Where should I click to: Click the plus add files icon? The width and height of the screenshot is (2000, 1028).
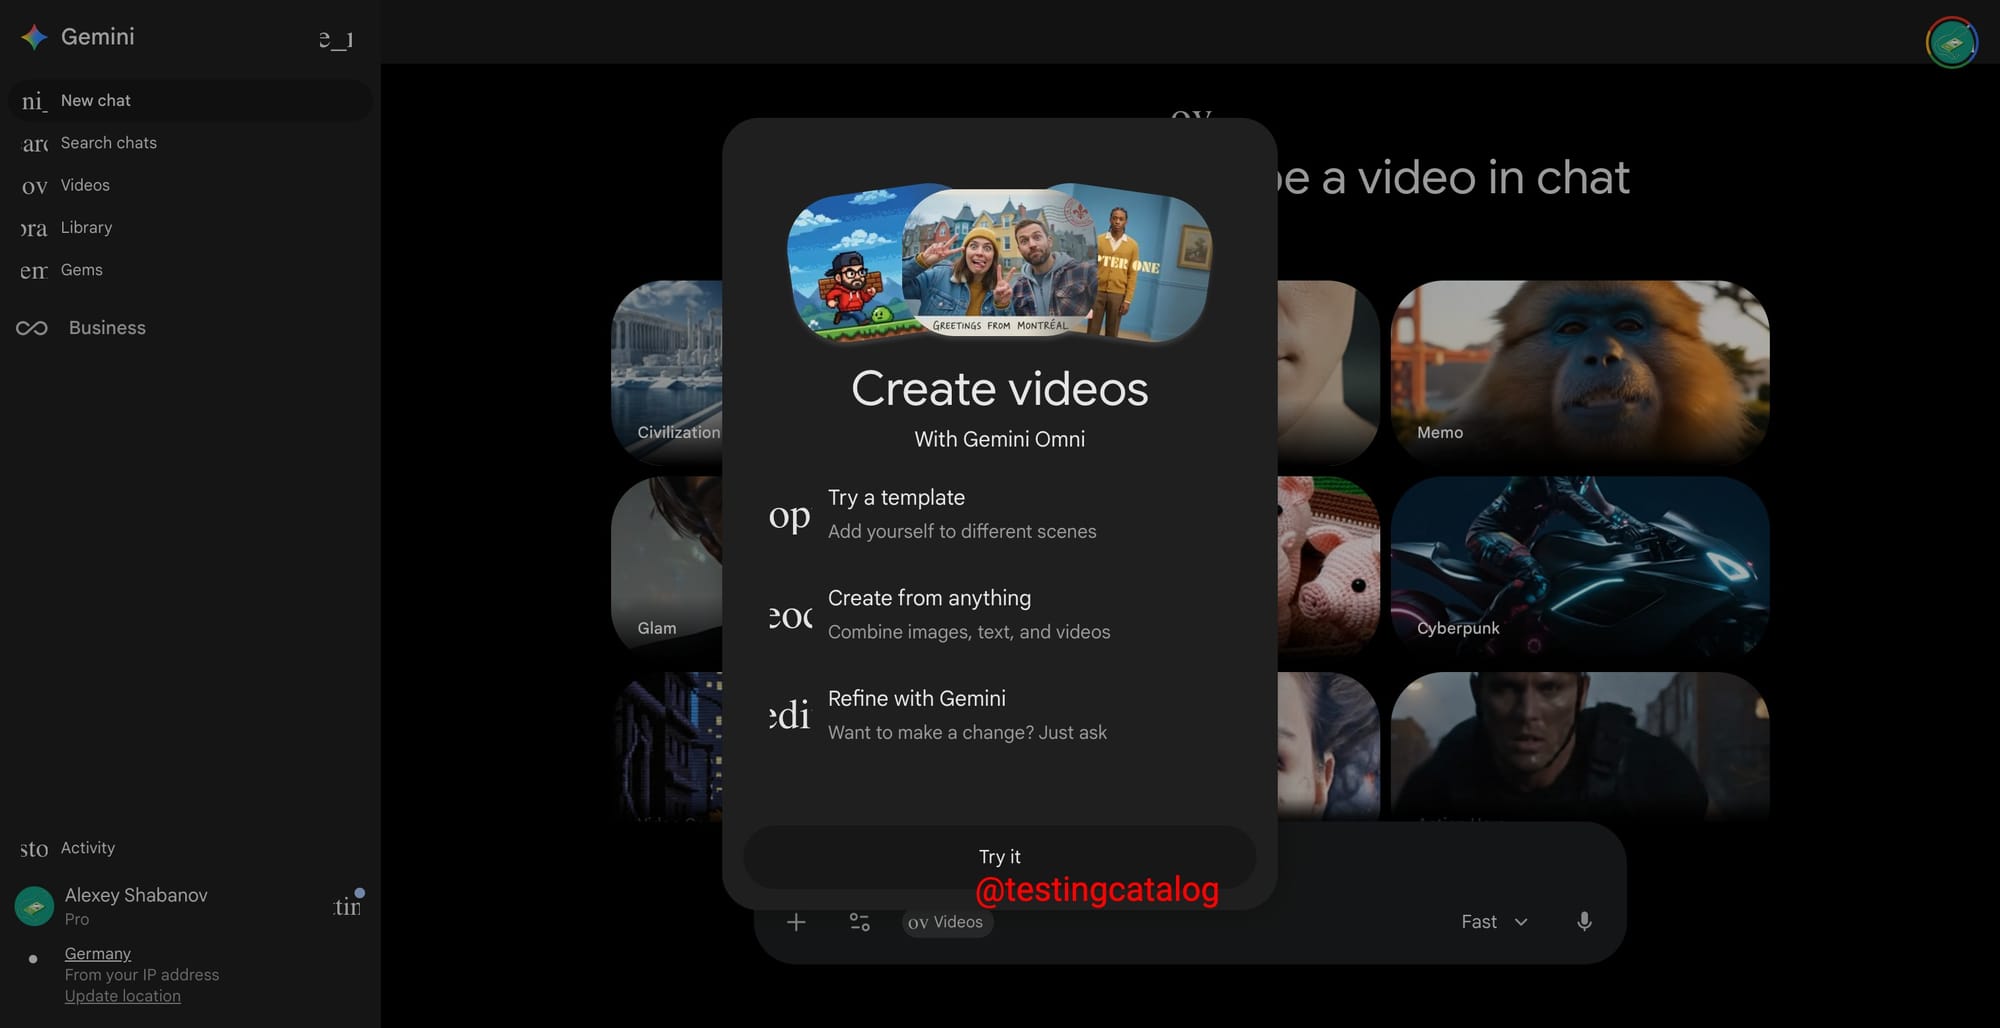(x=796, y=922)
